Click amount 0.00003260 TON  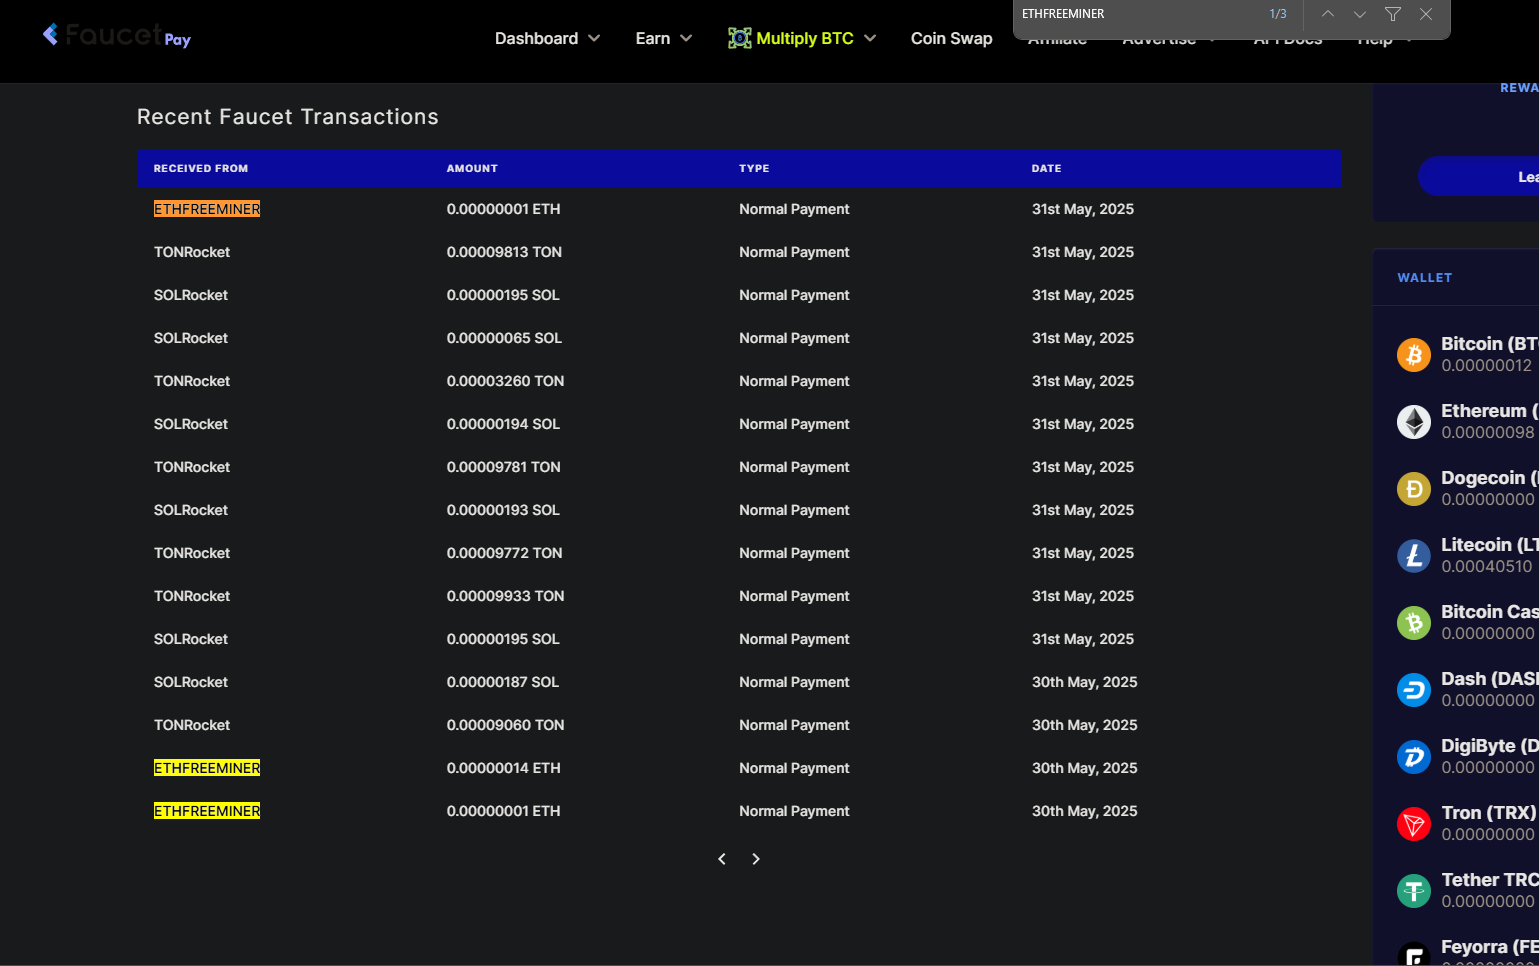pyautogui.click(x=505, y=381)
